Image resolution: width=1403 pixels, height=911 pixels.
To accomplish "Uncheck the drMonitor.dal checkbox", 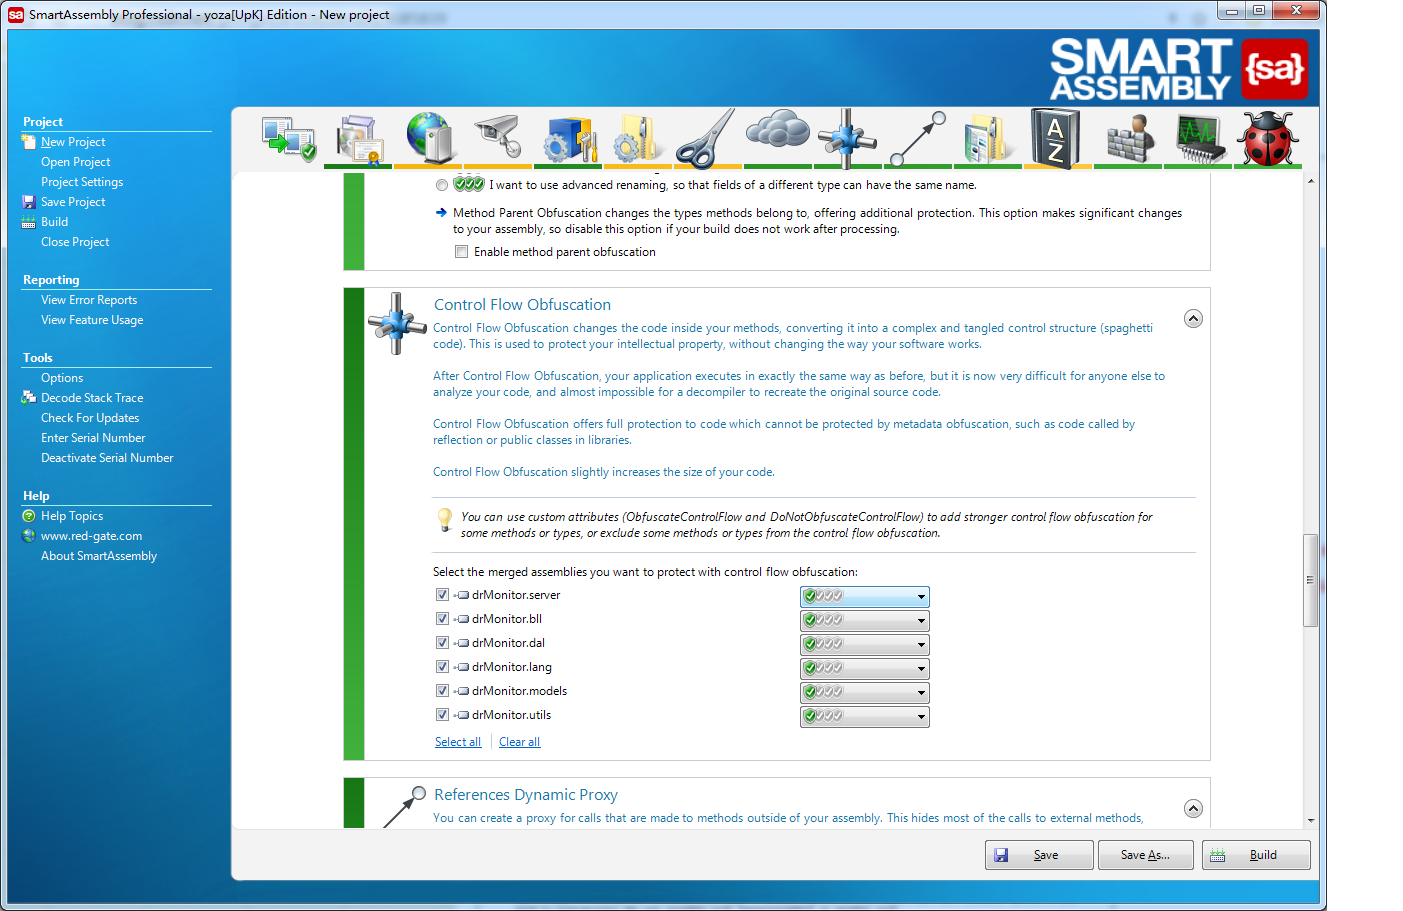I will (442, 642).
